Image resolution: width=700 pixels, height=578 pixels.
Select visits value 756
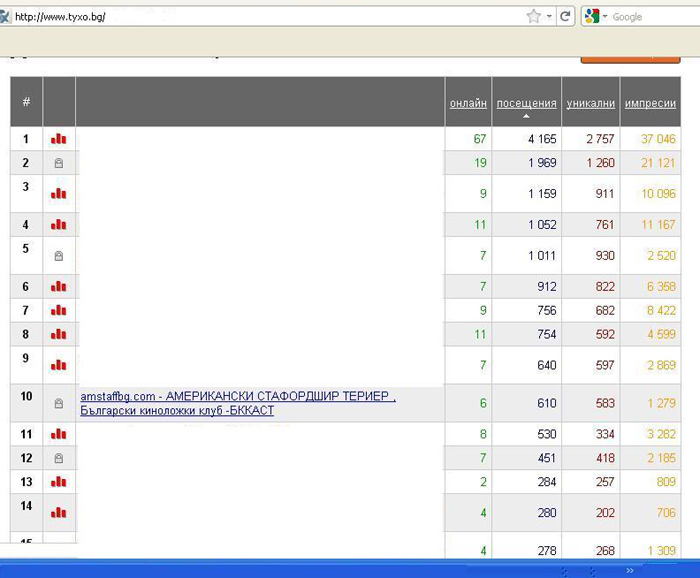547,310
